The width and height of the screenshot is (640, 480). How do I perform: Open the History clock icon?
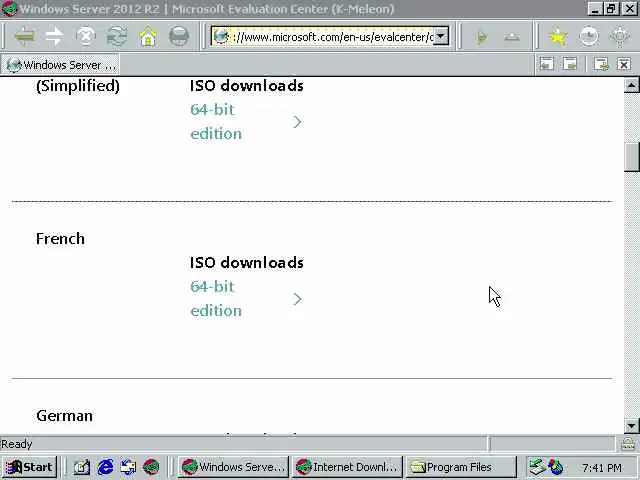(x=589, y=37)
